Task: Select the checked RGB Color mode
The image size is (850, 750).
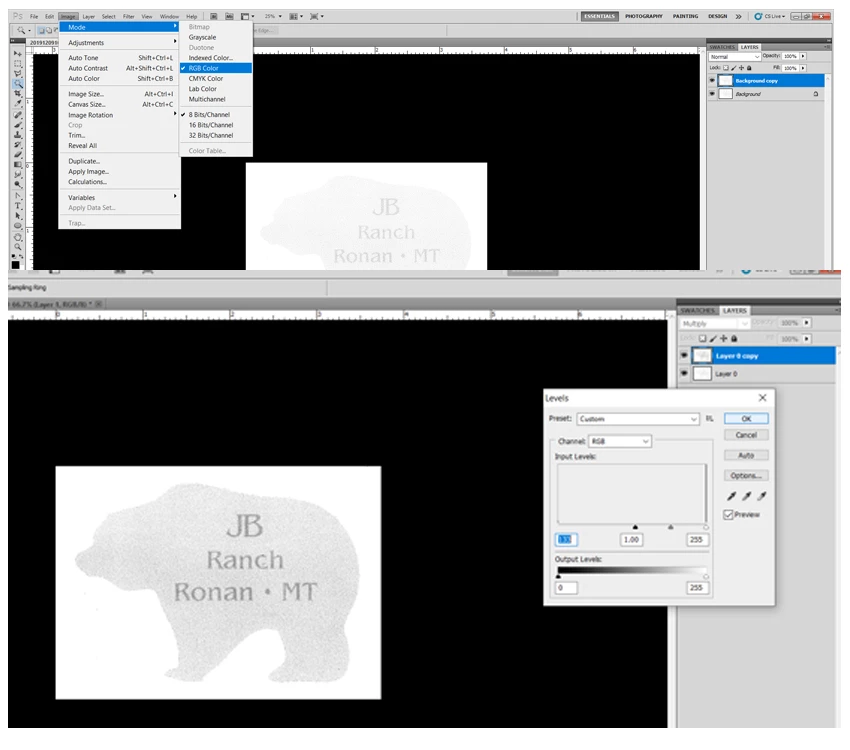Action: (x=216, y=68)
